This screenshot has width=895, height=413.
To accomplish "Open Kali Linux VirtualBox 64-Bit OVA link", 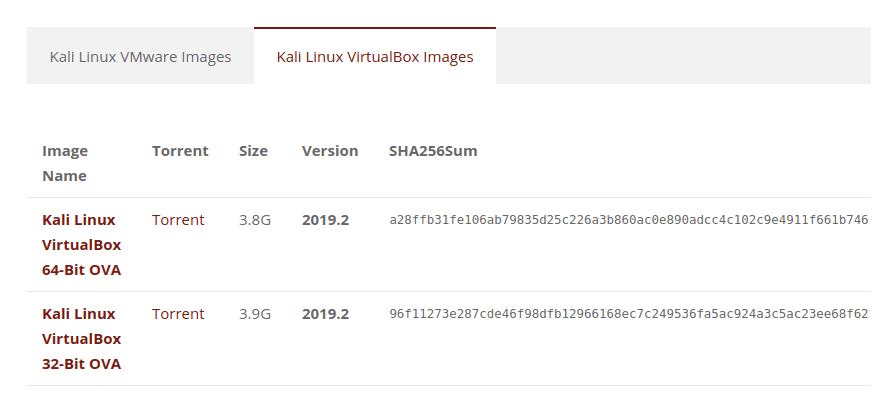I will coord(79,245).
